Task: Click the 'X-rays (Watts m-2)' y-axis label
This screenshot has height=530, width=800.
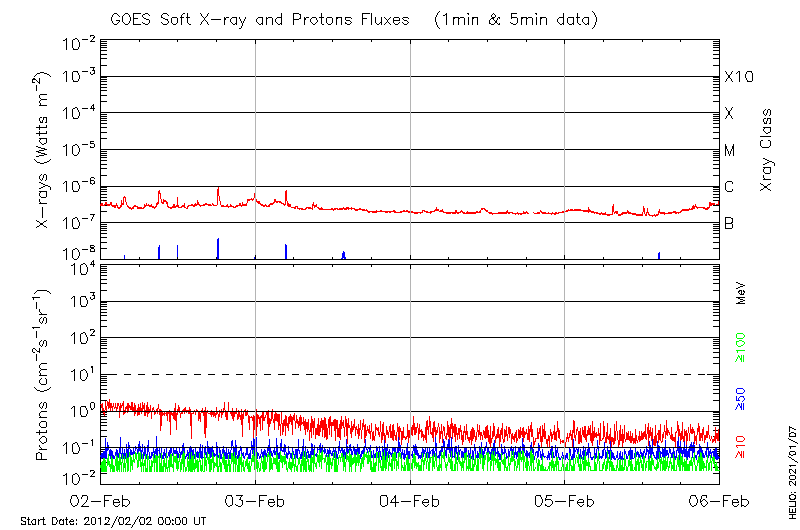Action: 44,150
